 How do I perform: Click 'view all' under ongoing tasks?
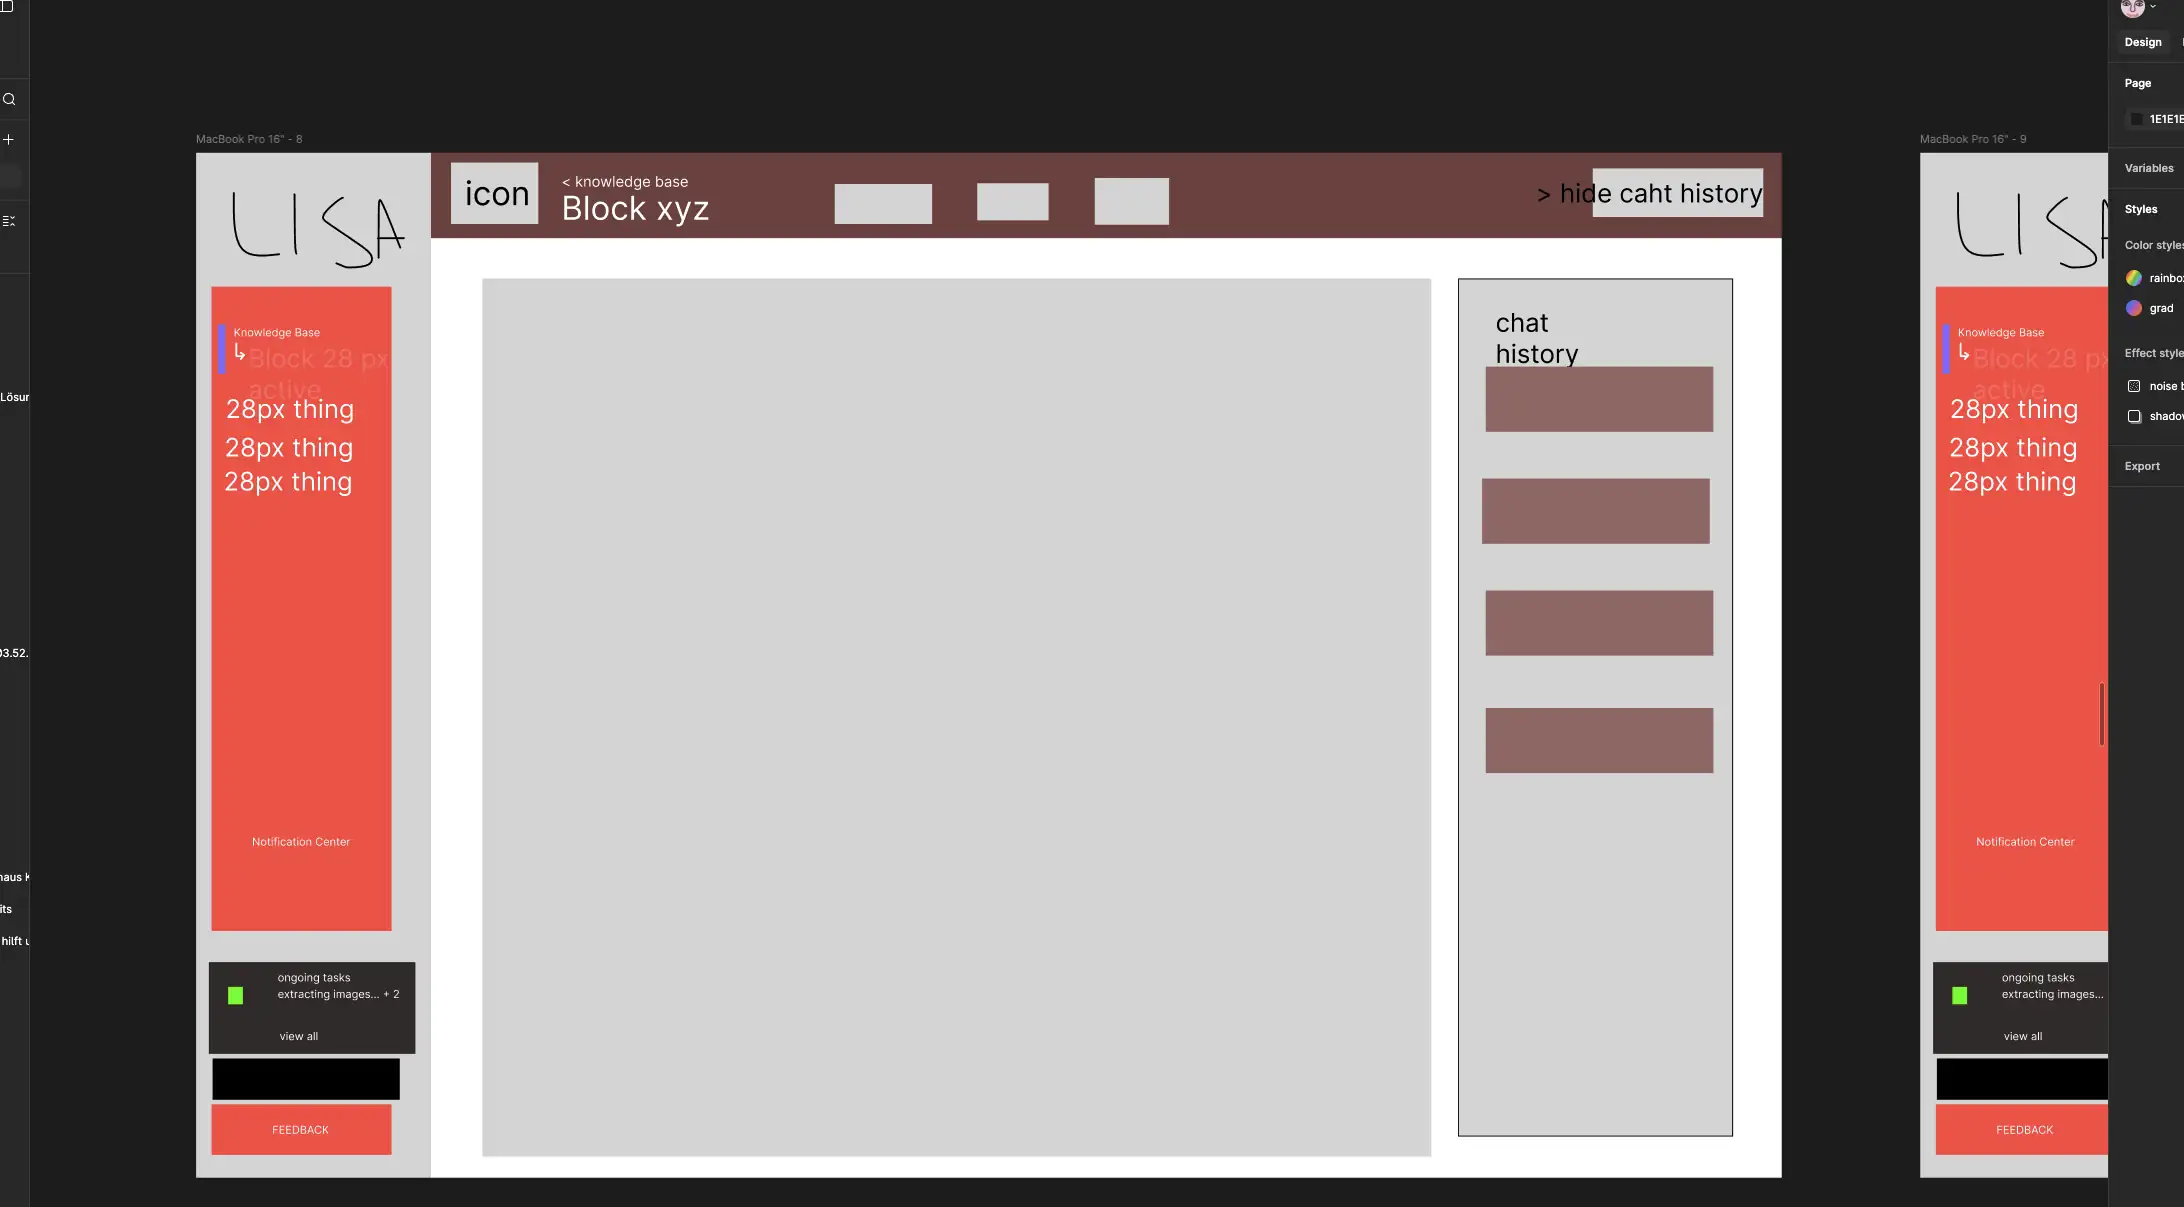(x=299, y=1037)
